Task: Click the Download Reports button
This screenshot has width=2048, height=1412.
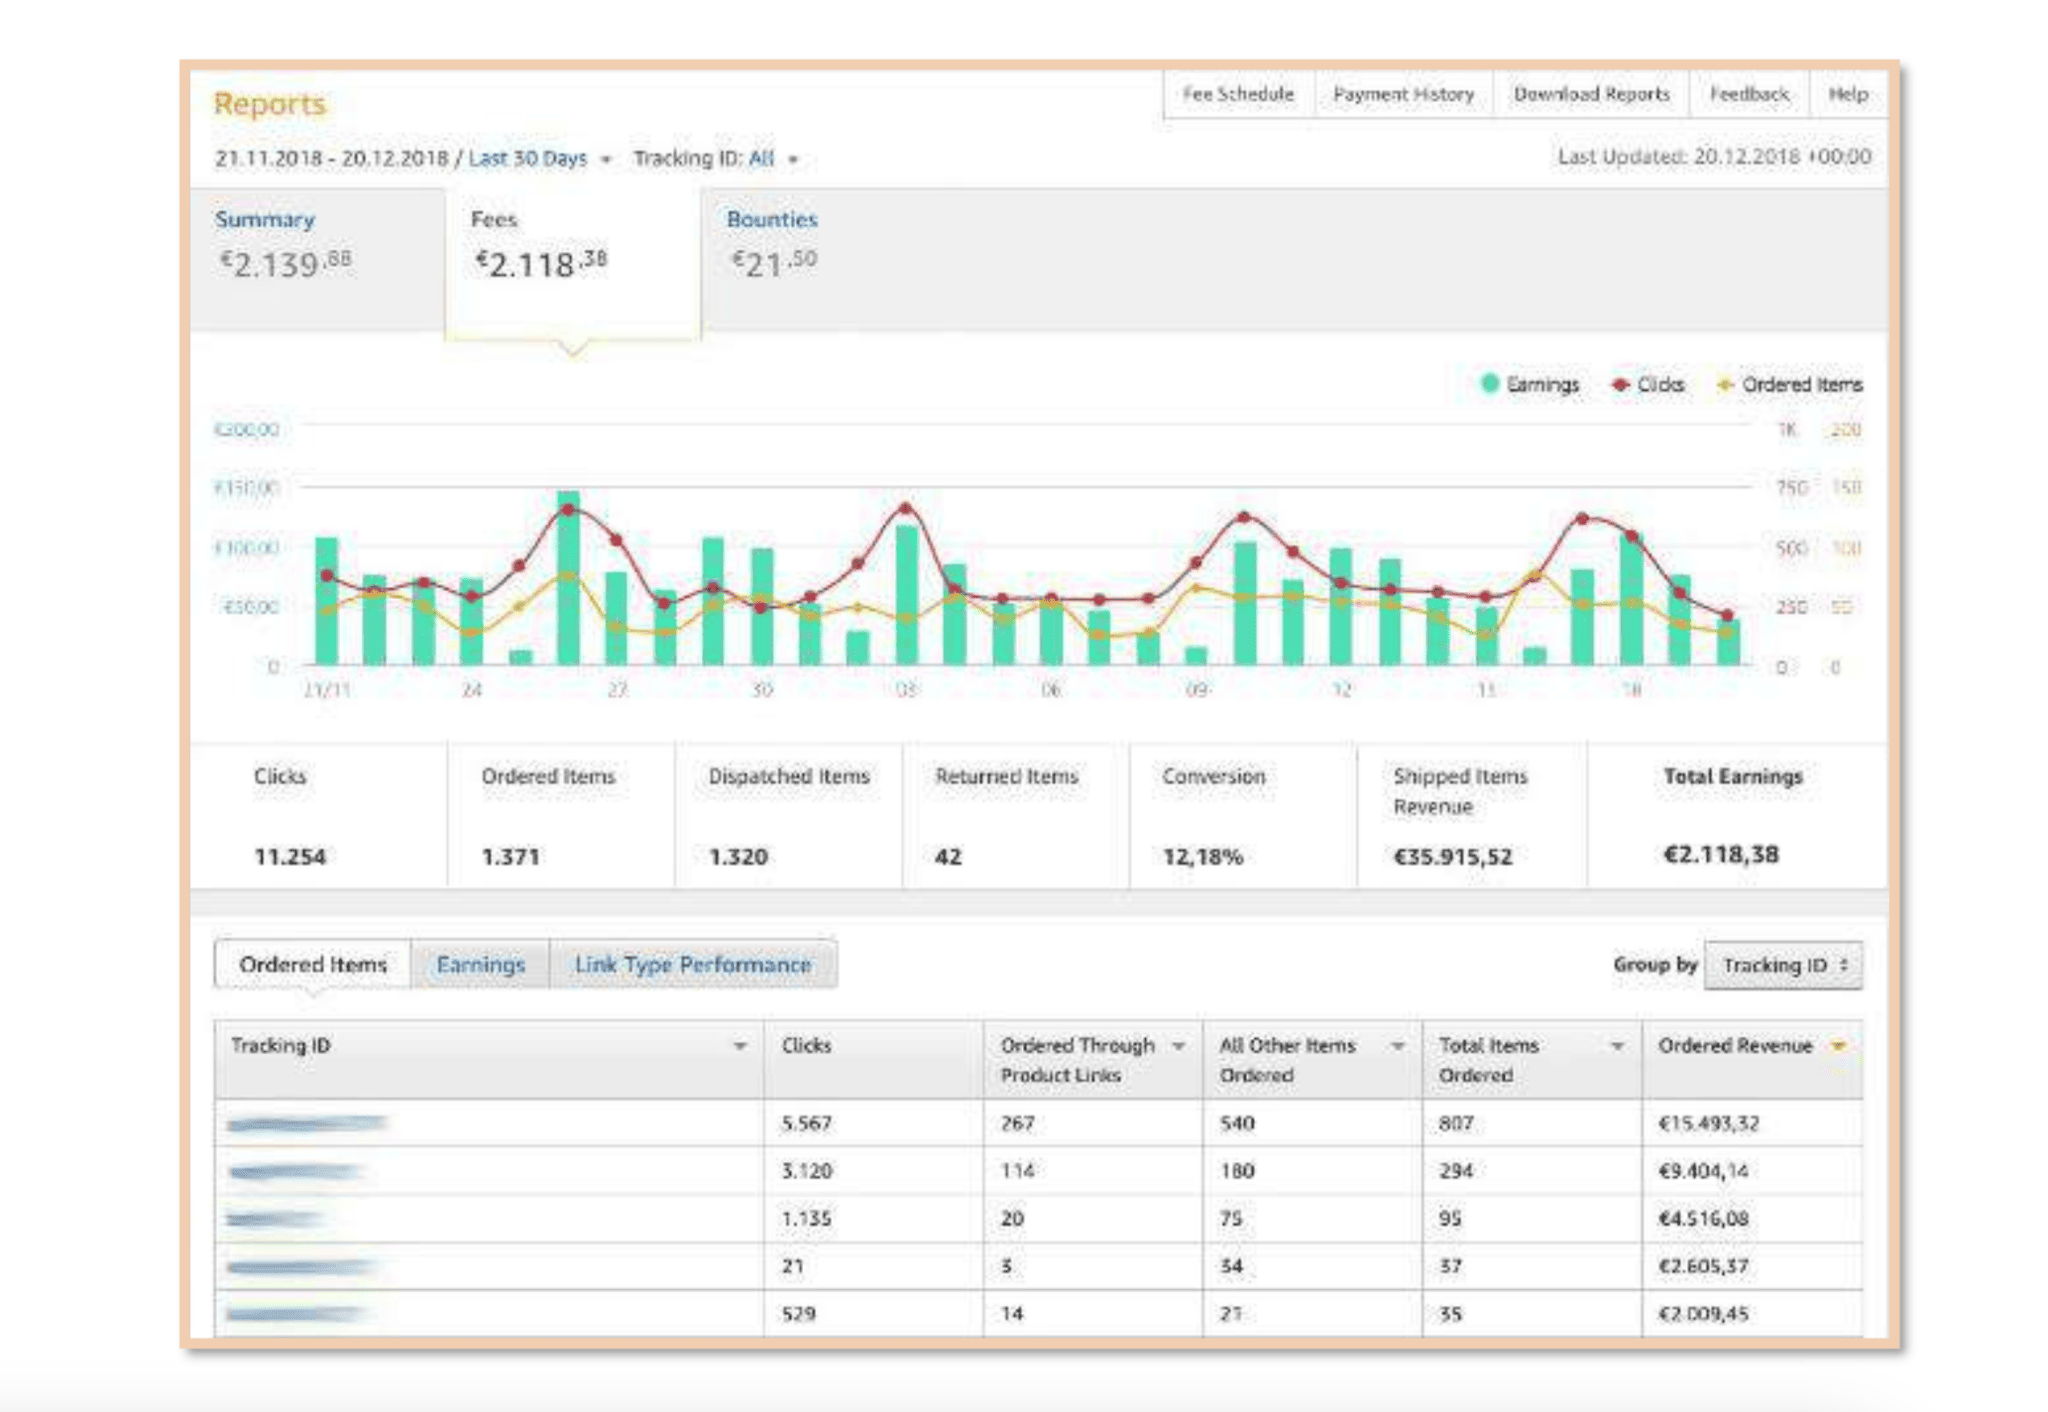Action: pos(1591,94)
